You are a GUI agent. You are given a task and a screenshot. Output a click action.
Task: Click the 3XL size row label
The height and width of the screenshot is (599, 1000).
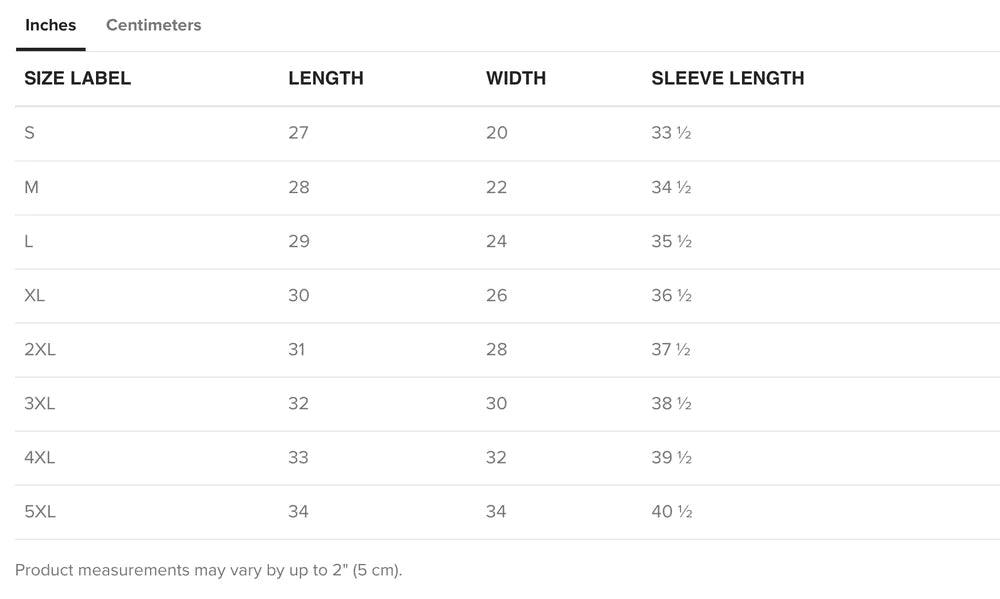(x=40, y=403)
